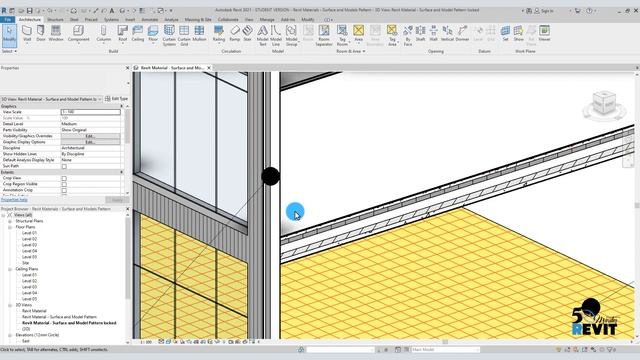Click the Save icon in quick access toolbar
The height and width of the screenshot is (360, 640).
pyautogui.click(x=29, y=11)
